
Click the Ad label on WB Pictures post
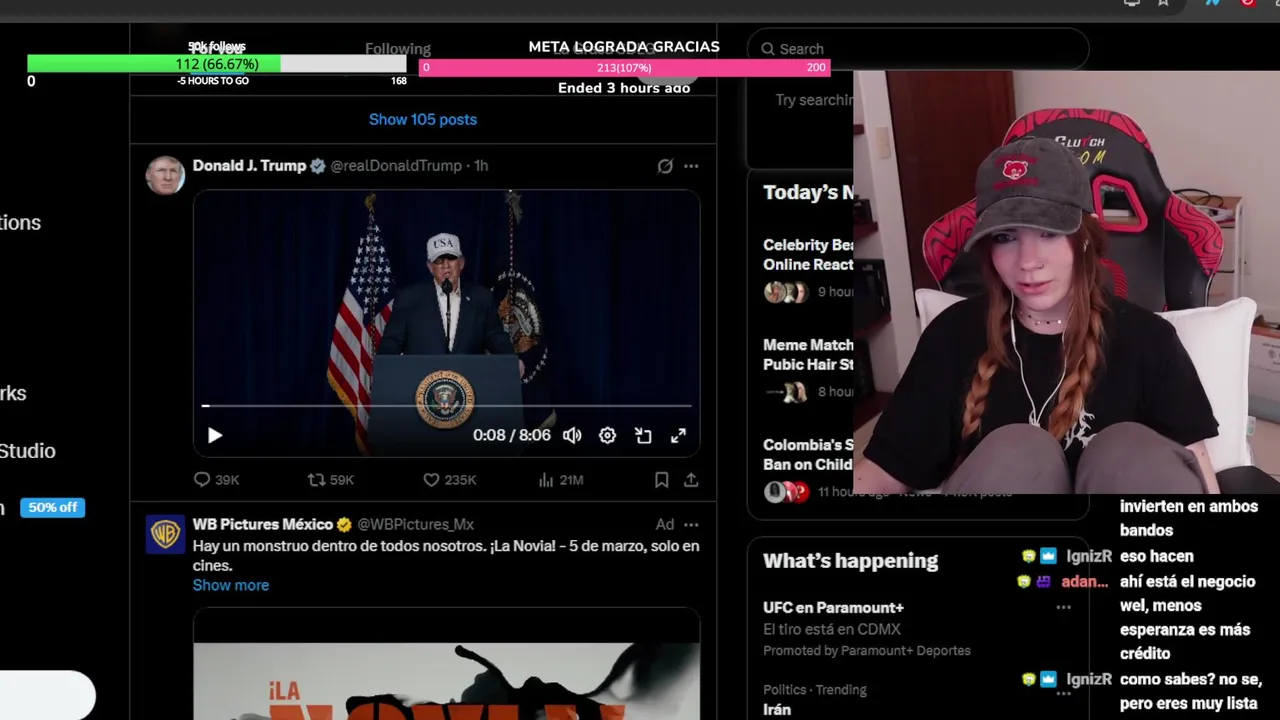click(665, 524)
